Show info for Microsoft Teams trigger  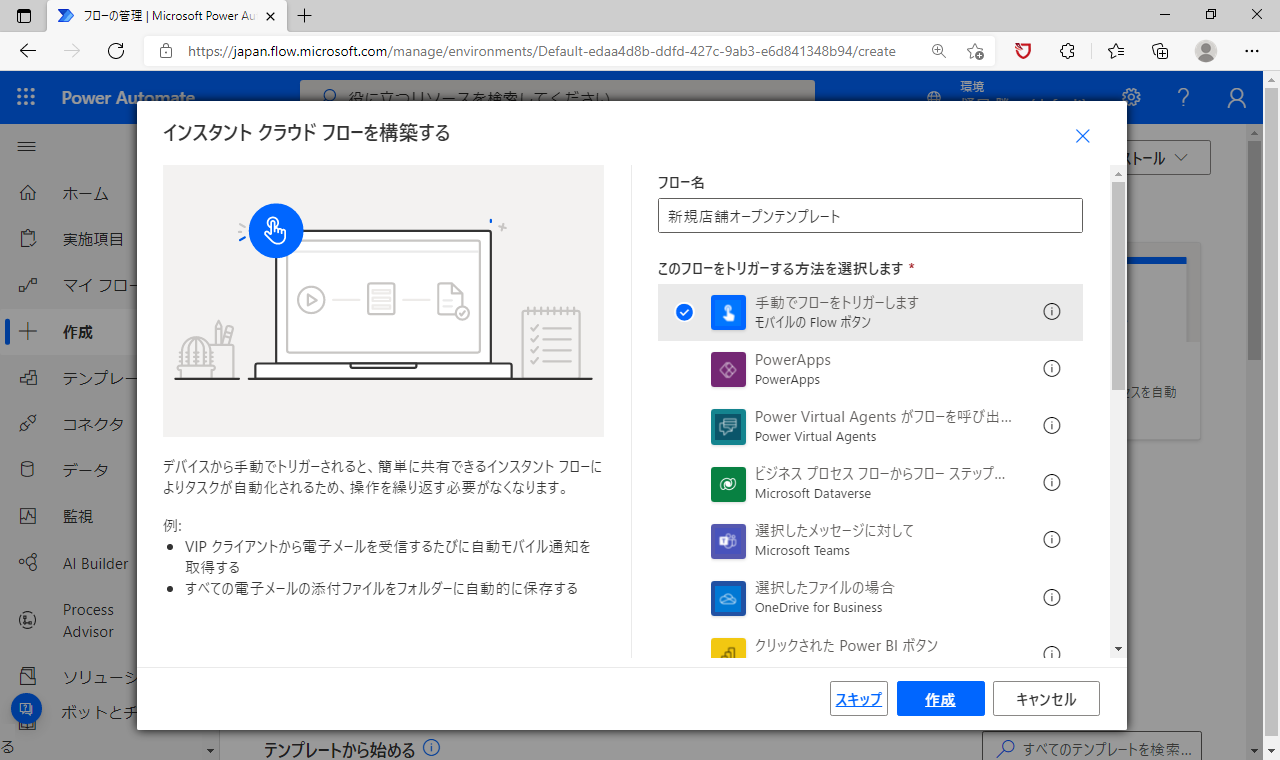point(1051,539)
